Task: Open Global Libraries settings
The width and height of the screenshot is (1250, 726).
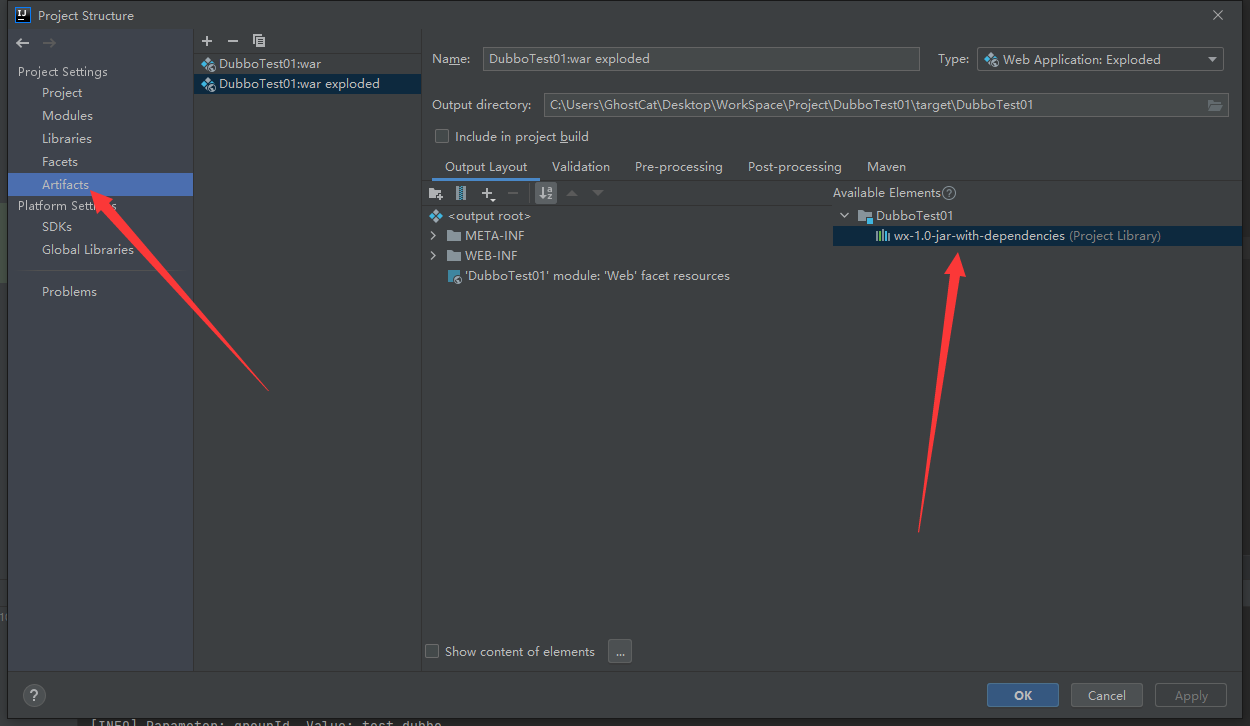Action: click(x=88, y=250)
